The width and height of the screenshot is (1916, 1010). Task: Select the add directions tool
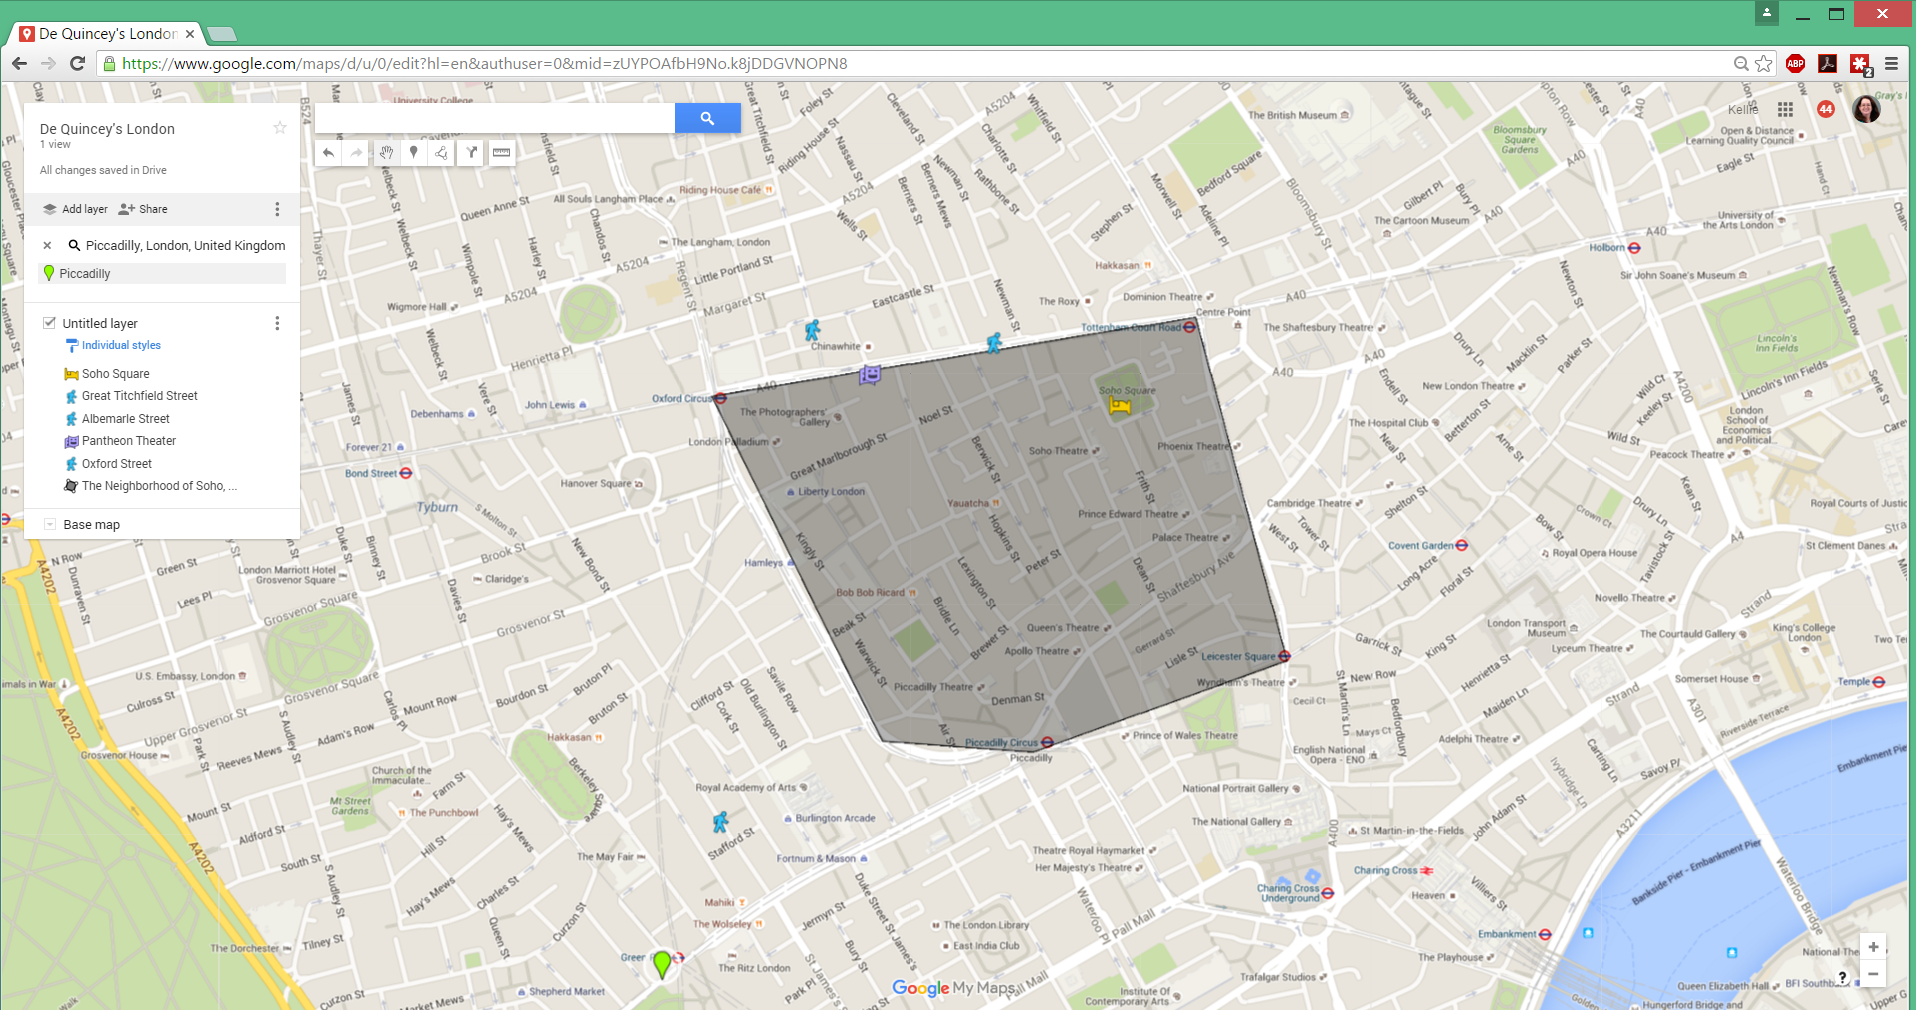pyautogui.click(x=471, y=153)
